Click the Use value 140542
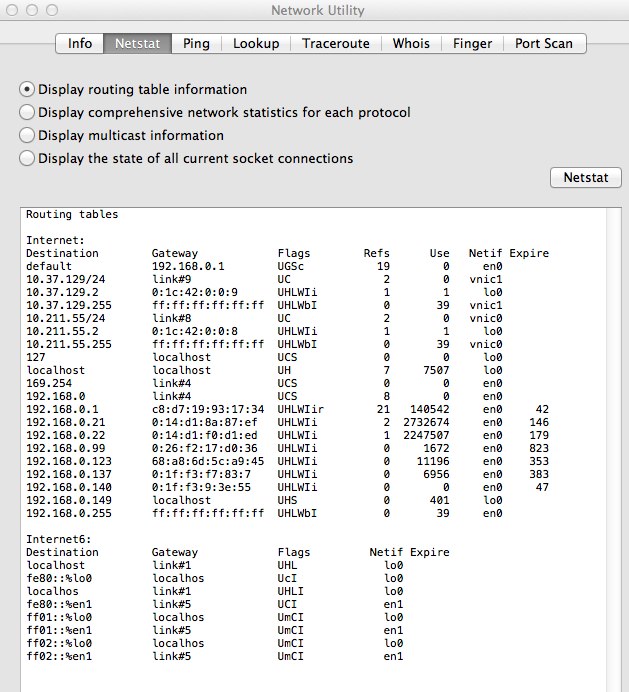629x692 pixels. point(429,410)
